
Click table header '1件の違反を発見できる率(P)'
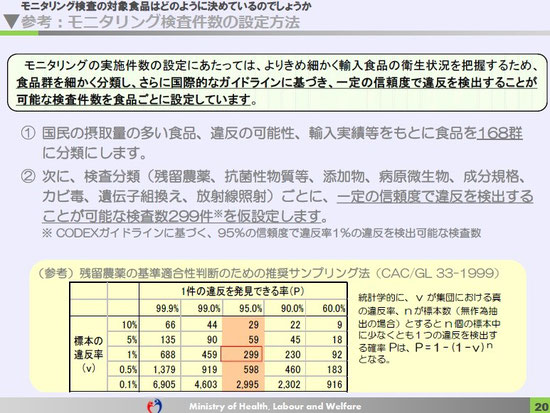coord(243,291)
